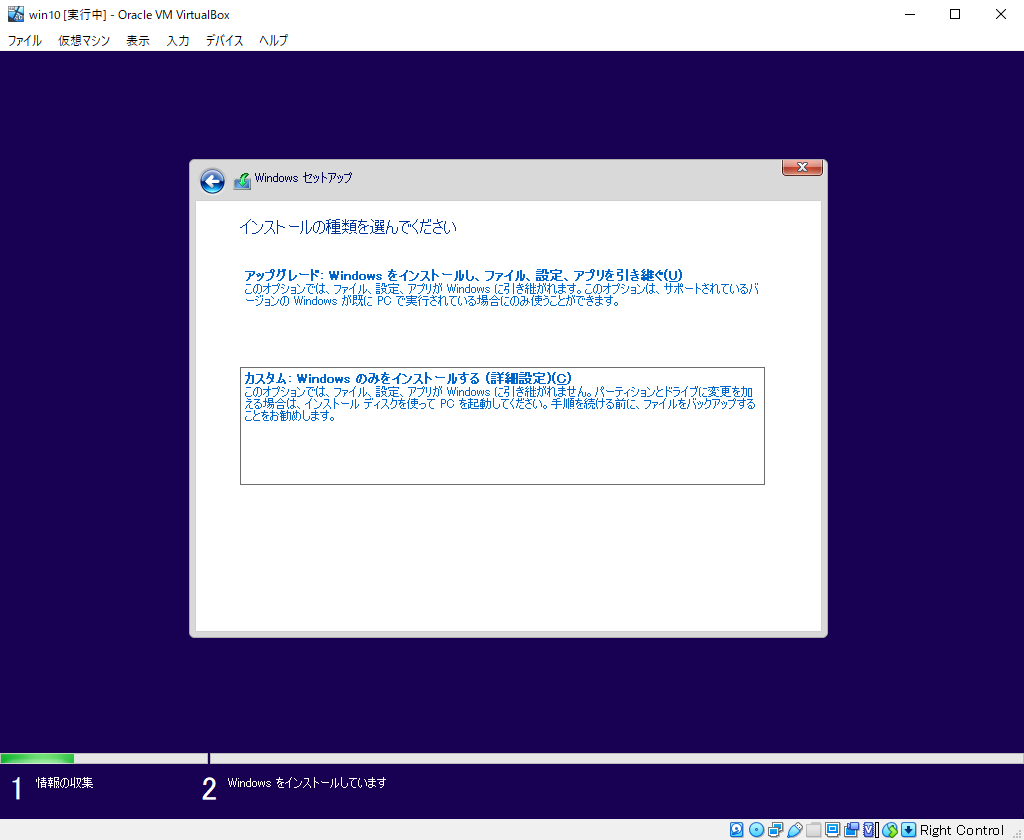Viewport: 1024px width, 840px height.
Task: Click the display status icon in status bar
Action: pyautogui.click(x=833, y=829)
